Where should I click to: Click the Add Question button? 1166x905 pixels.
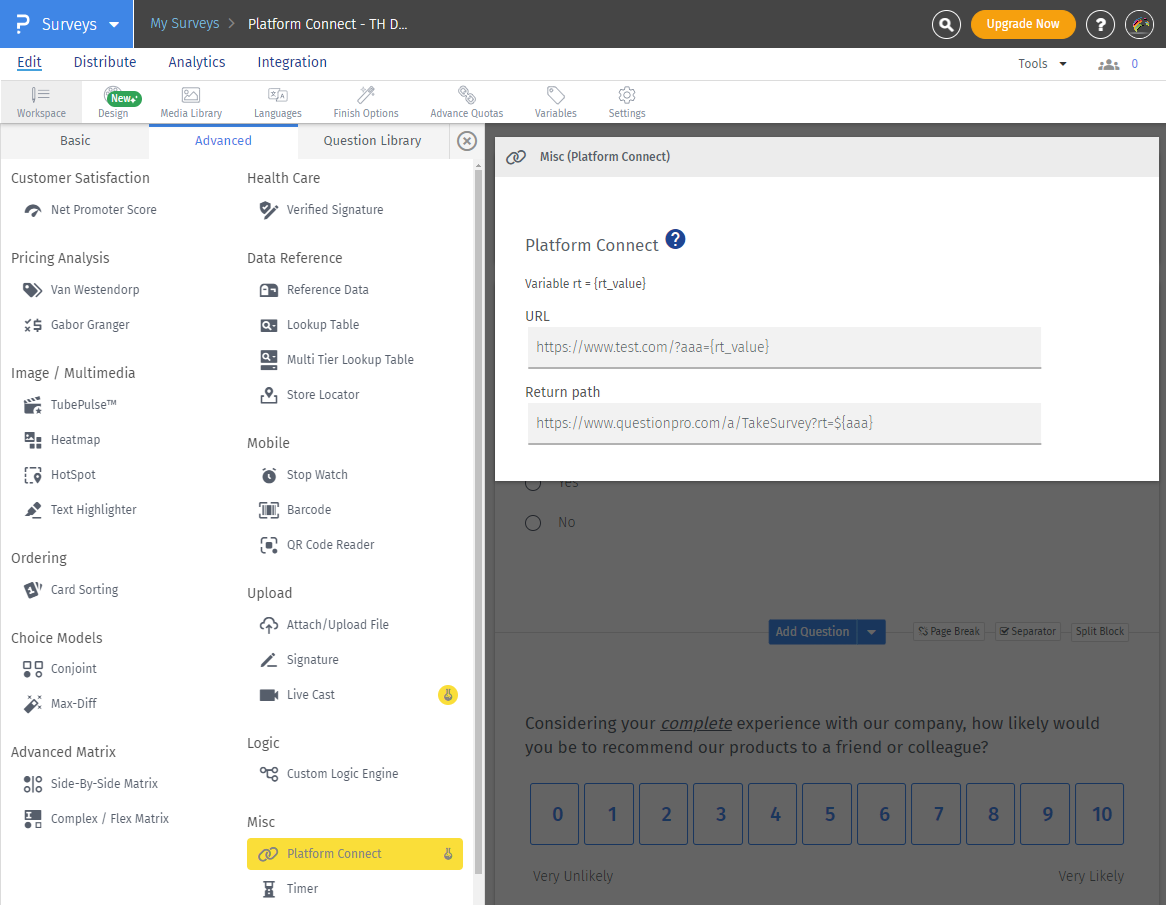pos(812,632)
